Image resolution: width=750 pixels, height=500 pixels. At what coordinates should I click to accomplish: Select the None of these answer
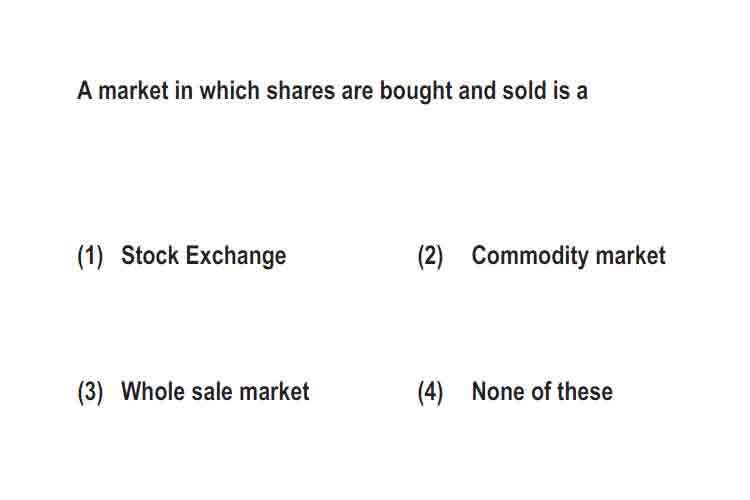[542, 391]
